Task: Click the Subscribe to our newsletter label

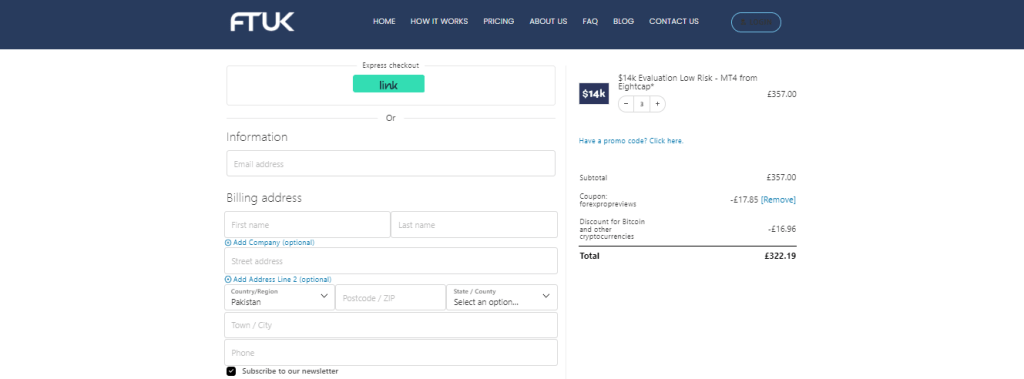Action: pos(290,371)
